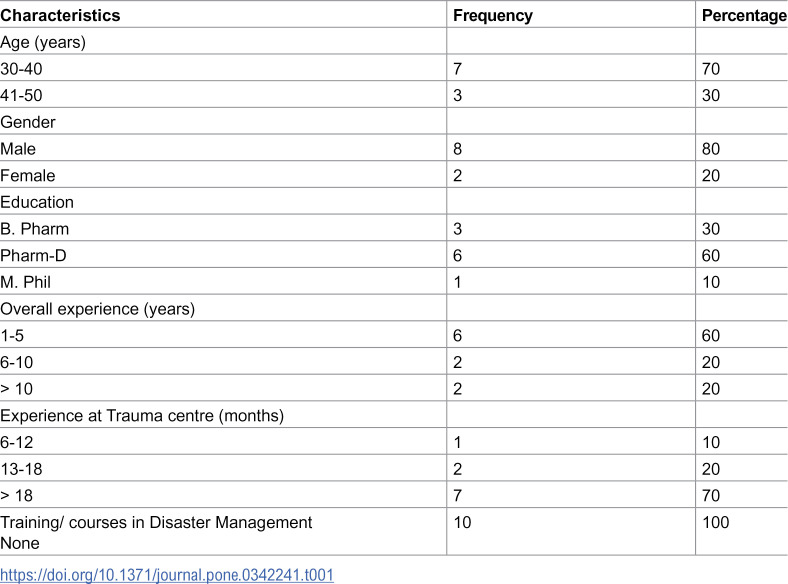Select the Pharm-D row label
The width and height of the screenshot is (788, 584).
[x=33, y=255]
